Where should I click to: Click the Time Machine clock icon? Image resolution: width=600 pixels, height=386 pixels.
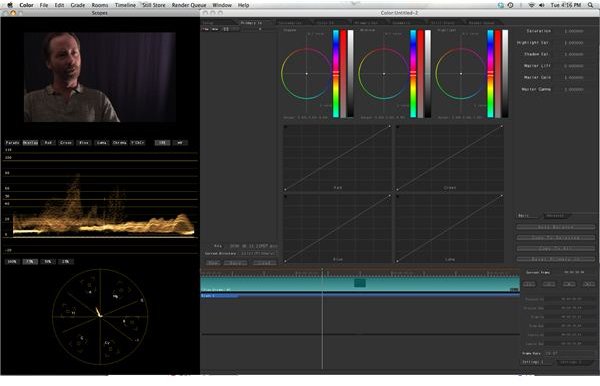click(511, 5)
